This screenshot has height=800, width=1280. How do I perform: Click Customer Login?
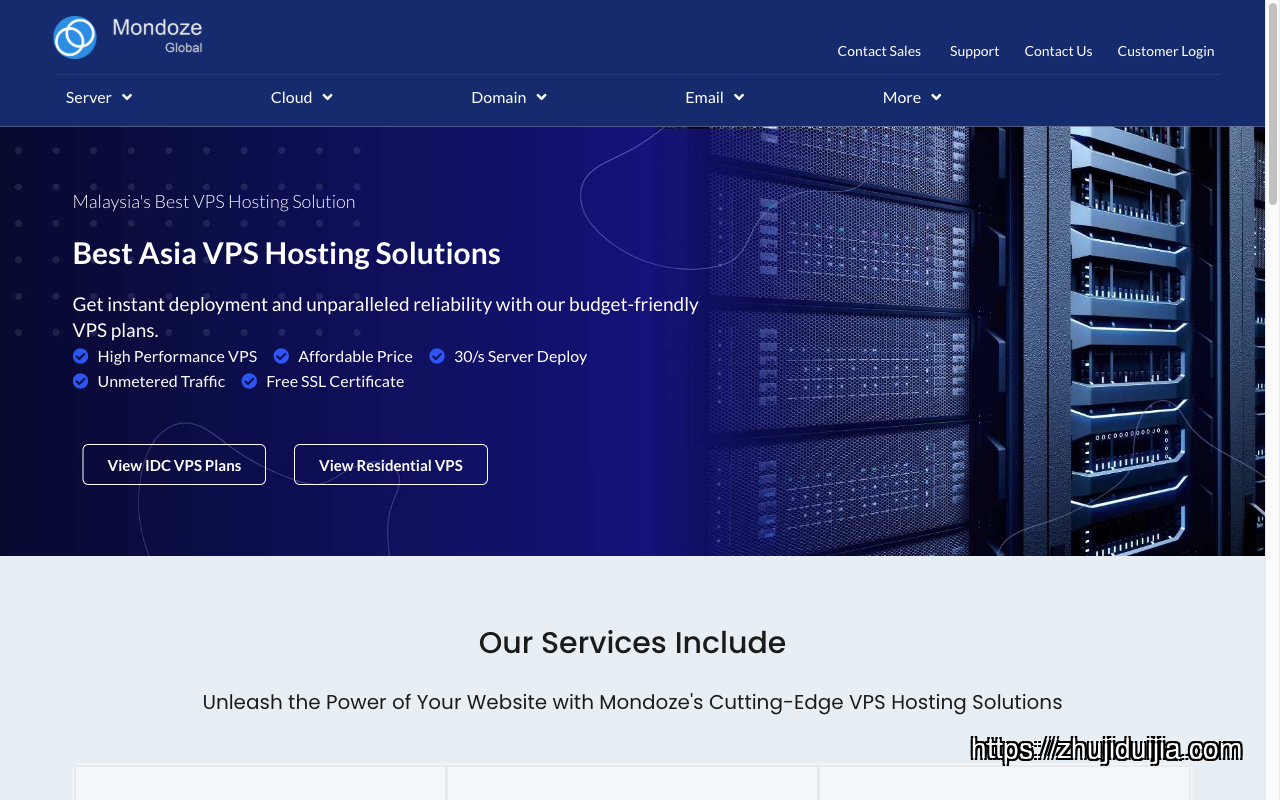click(x=1166, y=51)
